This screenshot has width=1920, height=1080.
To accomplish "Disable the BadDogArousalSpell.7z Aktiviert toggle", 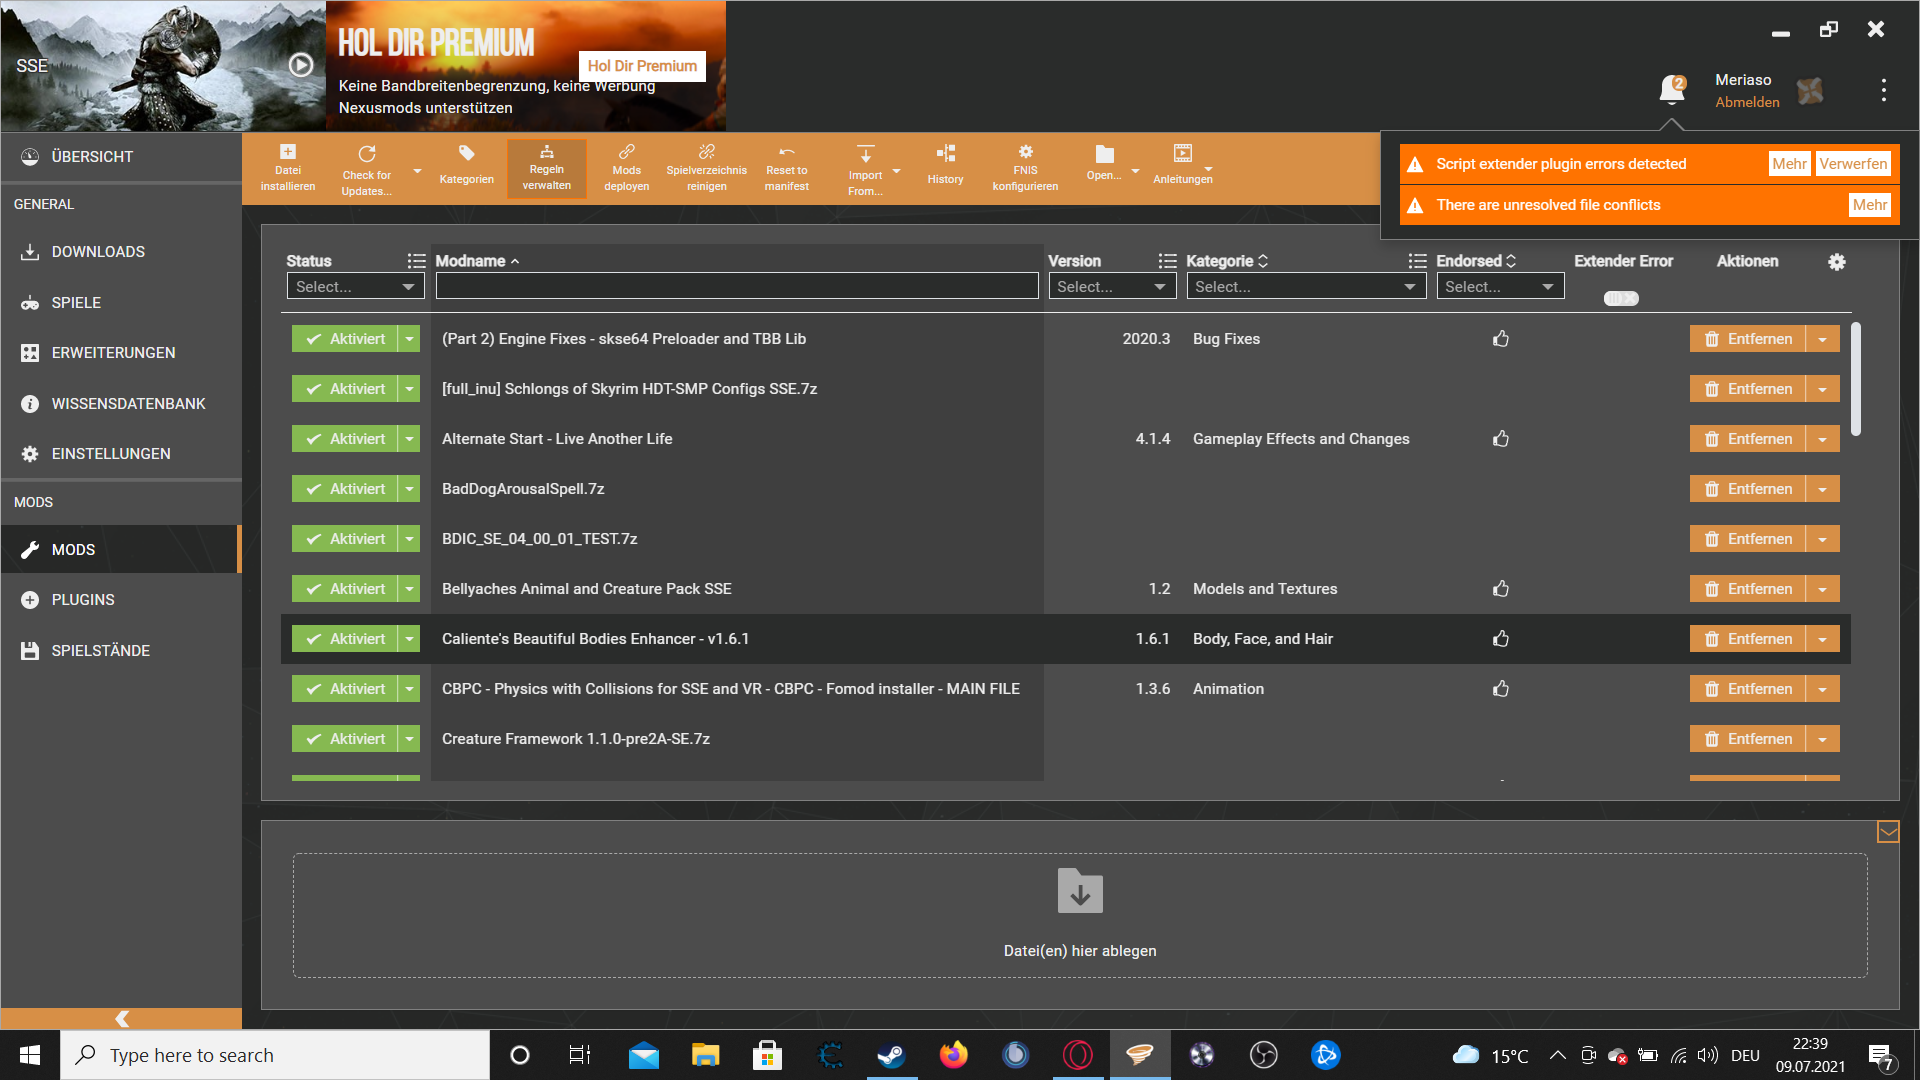I will [345, 489].
